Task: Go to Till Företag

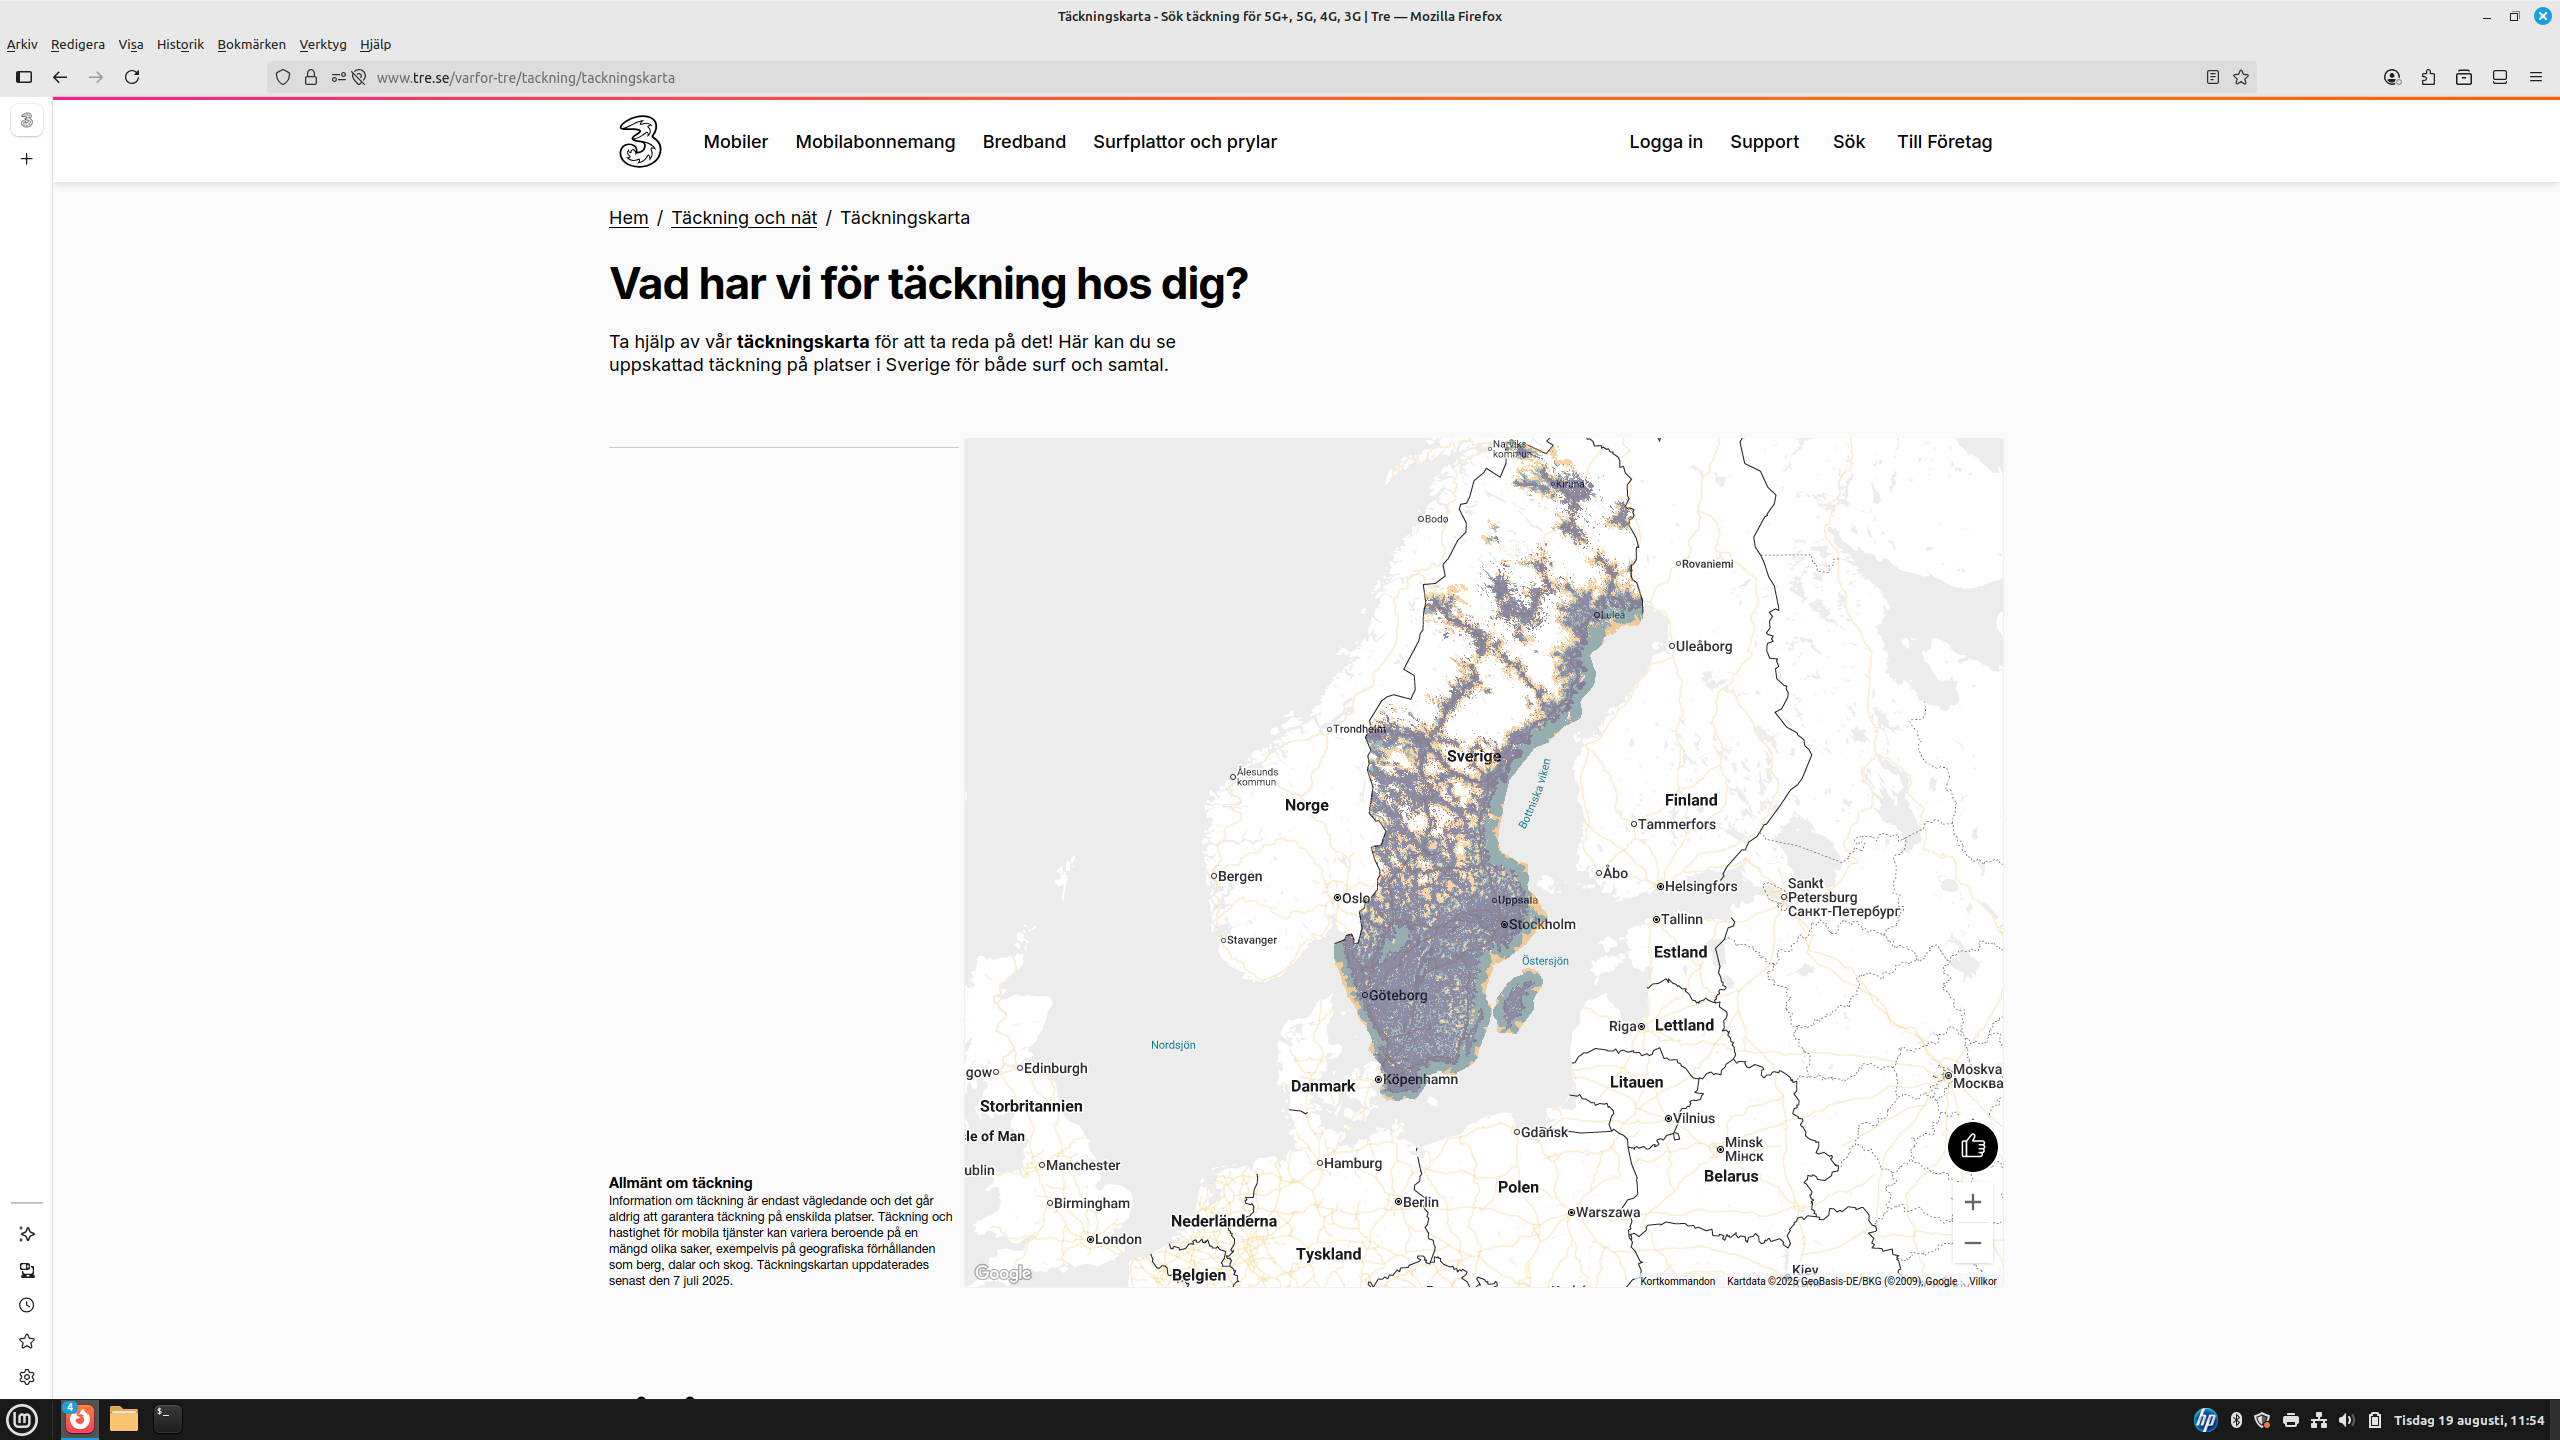Action: pos(1944,142)
